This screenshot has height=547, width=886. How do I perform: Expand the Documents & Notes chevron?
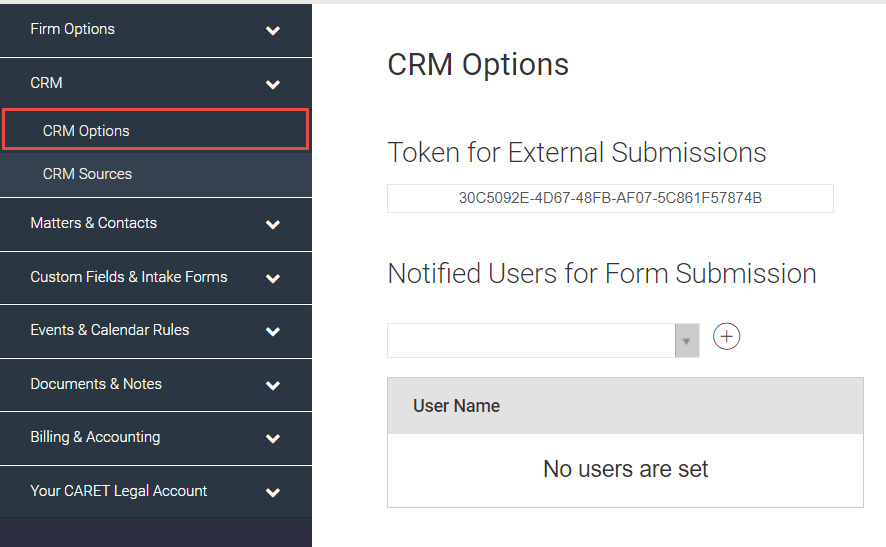coord(273,385)
